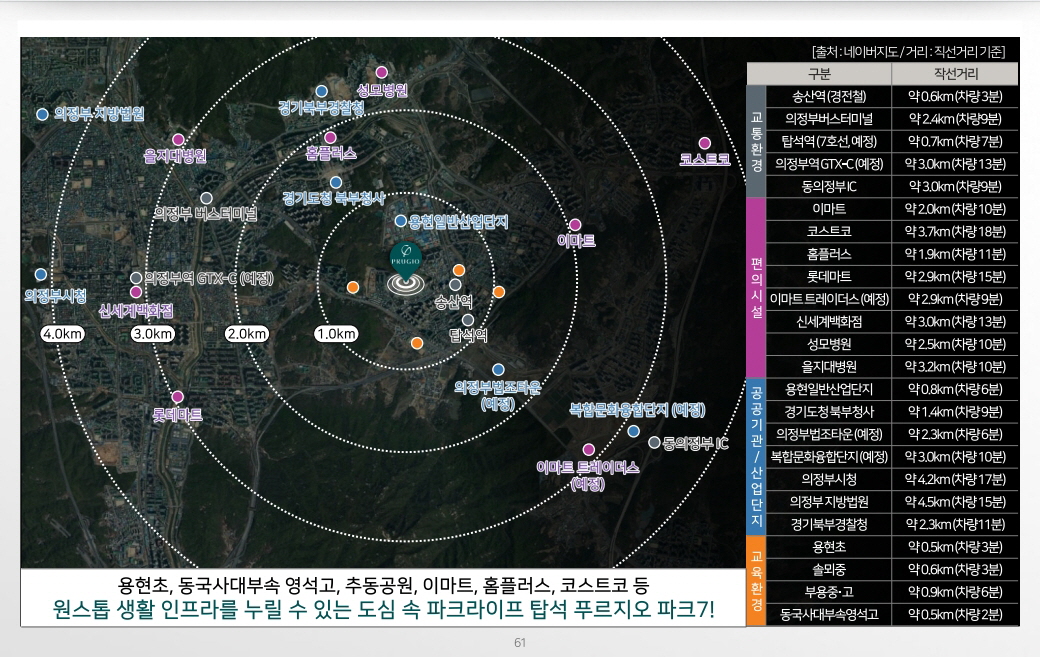The image size is (1040, 657).
Task: Select the 편의시설 magenta category bar
Action: click(756, 287)
